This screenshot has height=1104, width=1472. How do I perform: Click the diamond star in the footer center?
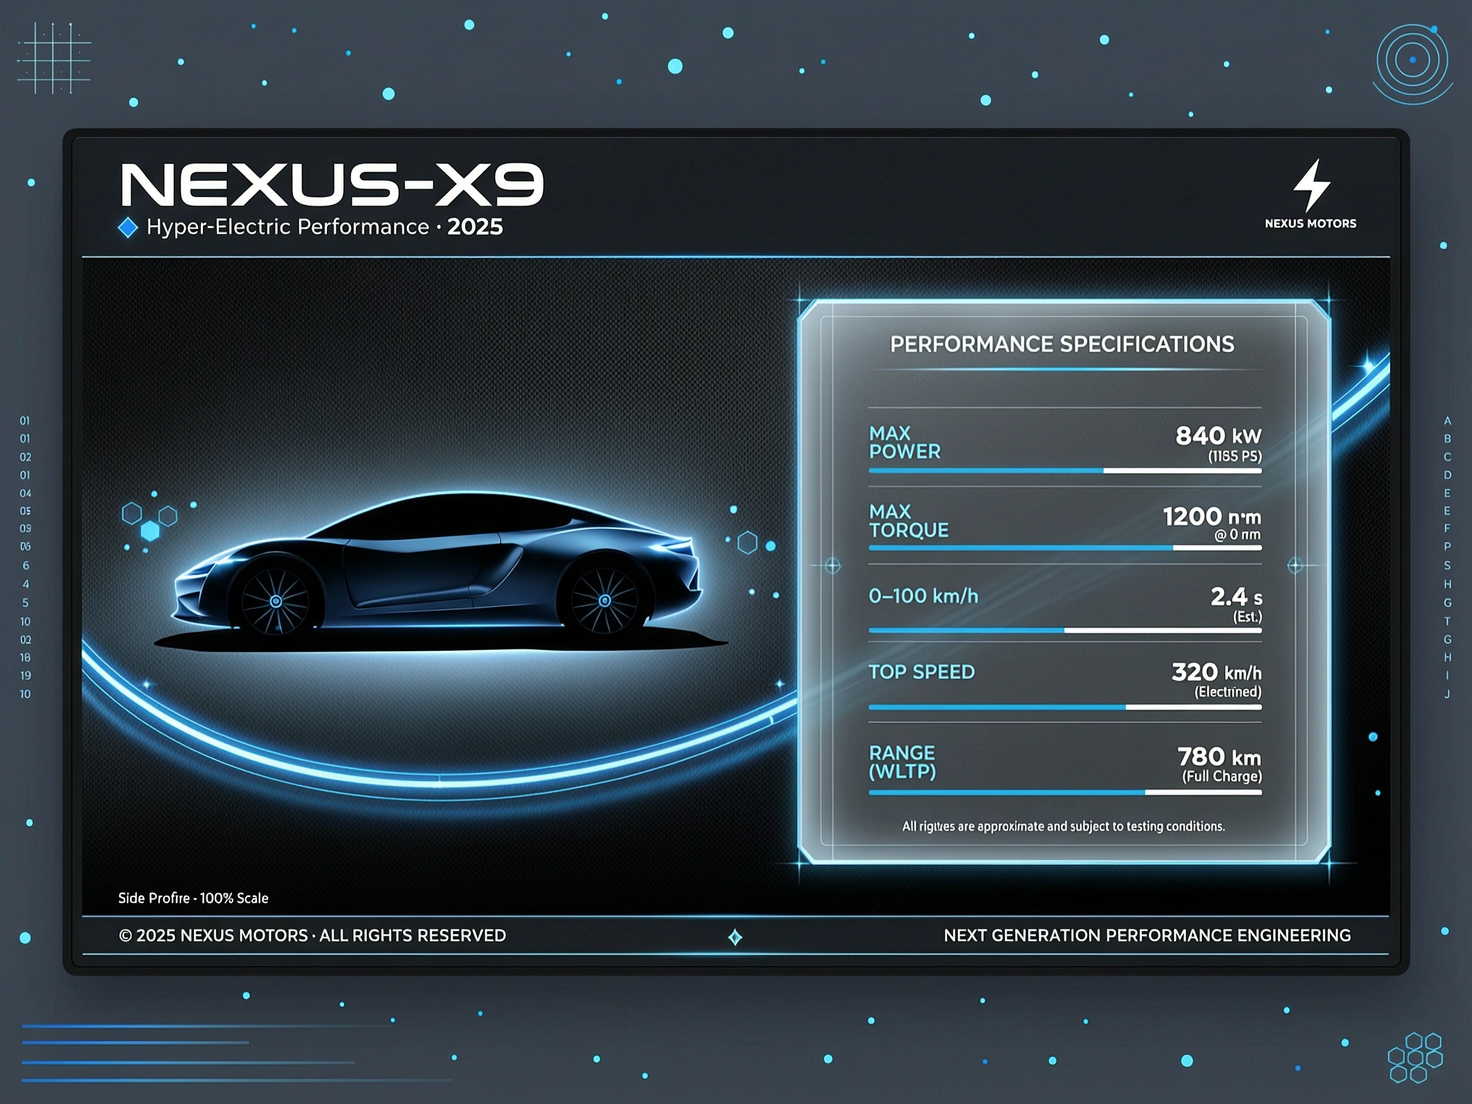[735, 937]
